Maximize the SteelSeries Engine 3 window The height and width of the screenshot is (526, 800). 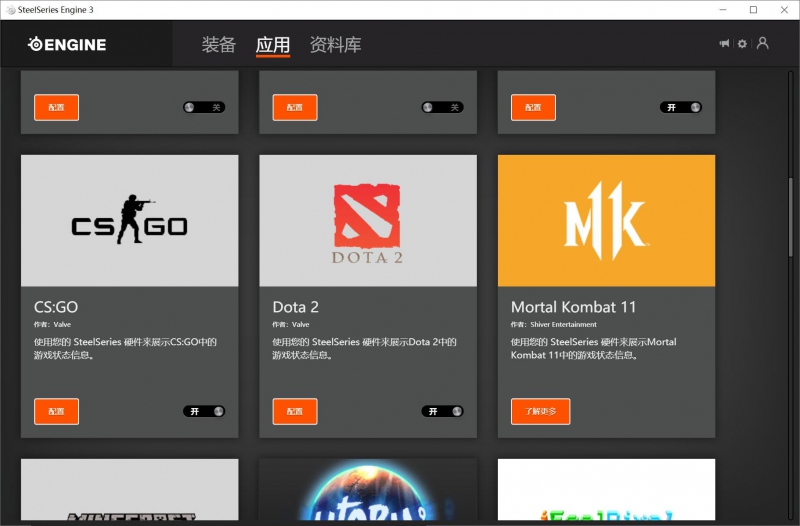753,10
